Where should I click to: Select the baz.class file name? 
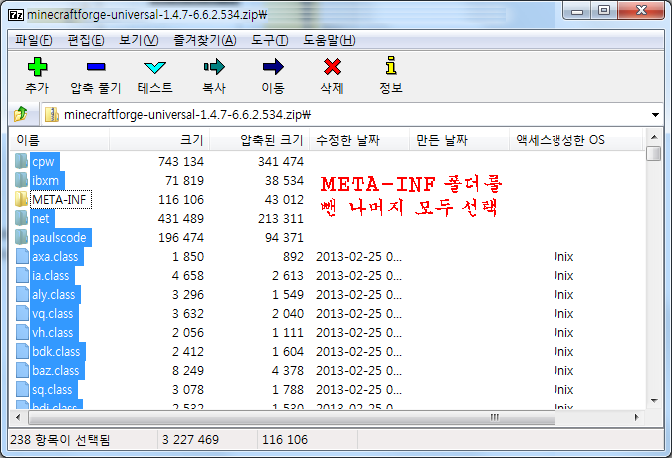(x=56, y=371)
